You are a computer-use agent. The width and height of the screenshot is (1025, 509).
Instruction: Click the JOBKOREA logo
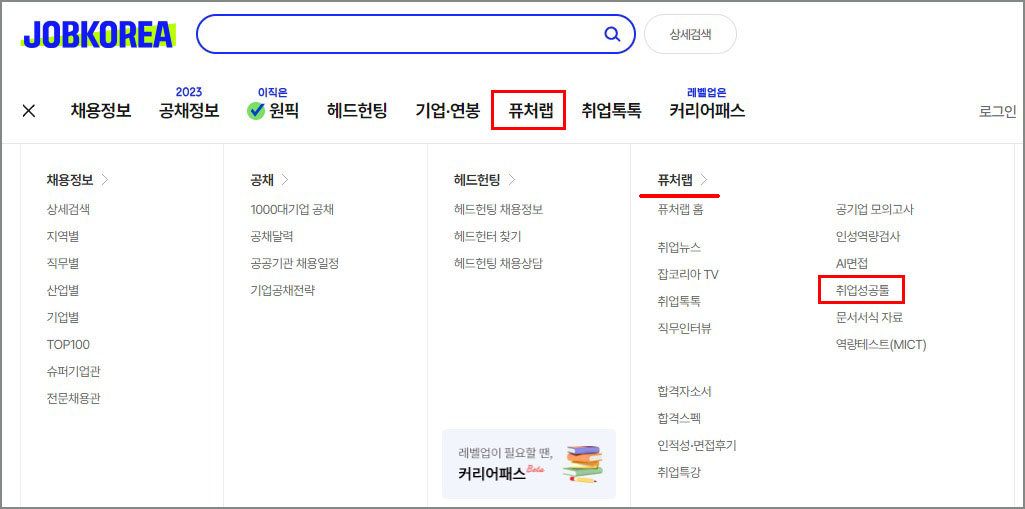(x=98, y=35)
